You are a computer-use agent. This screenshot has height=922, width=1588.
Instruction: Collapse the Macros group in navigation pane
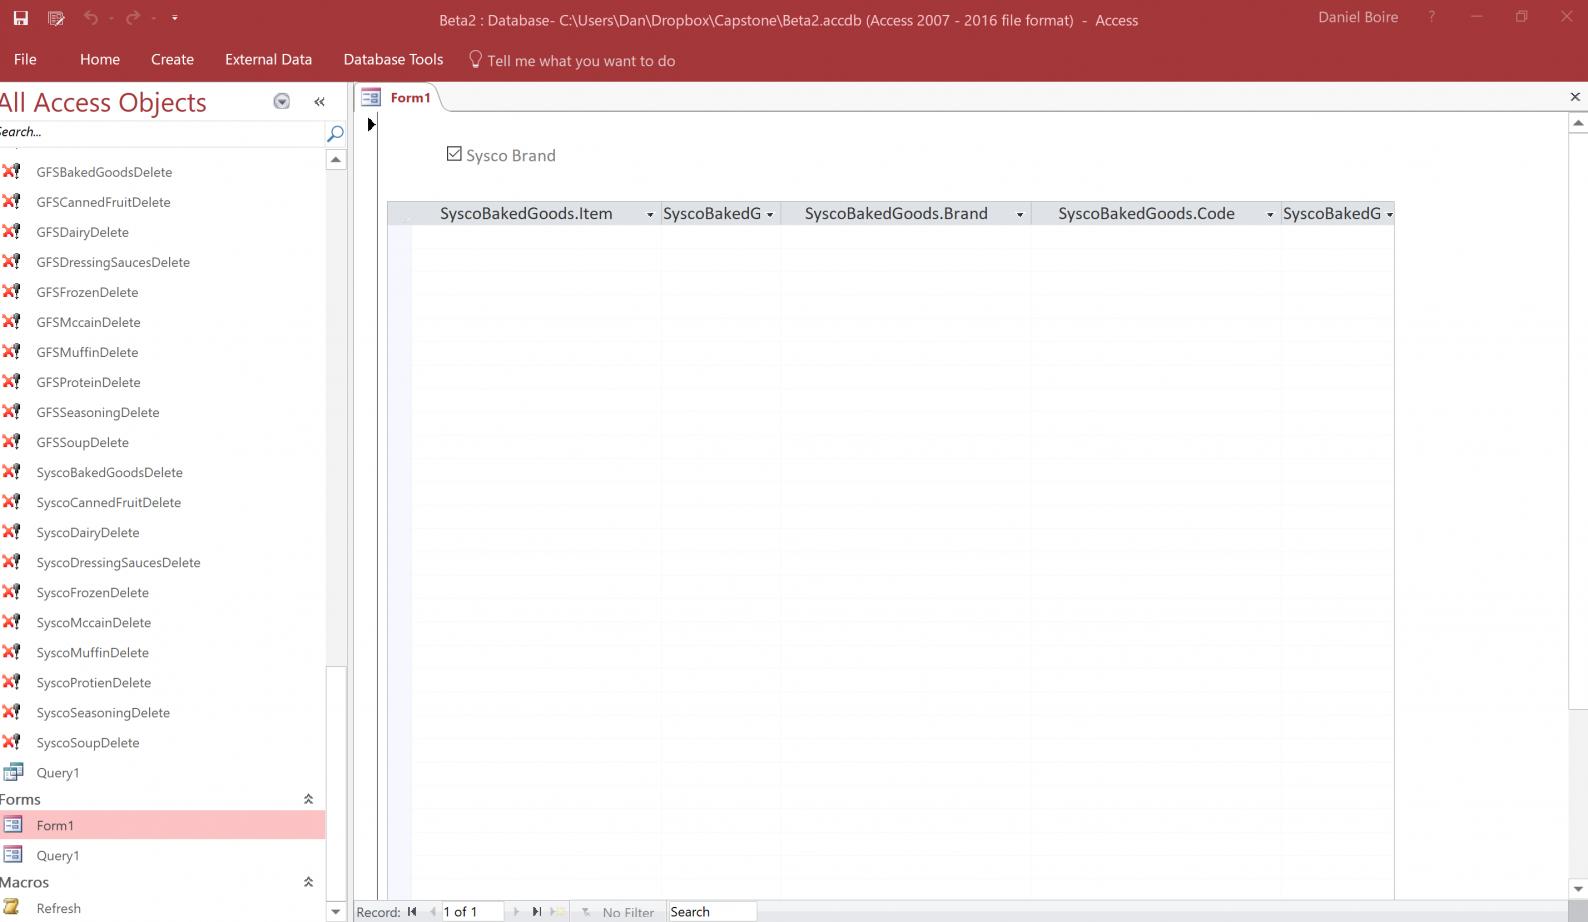308,882
